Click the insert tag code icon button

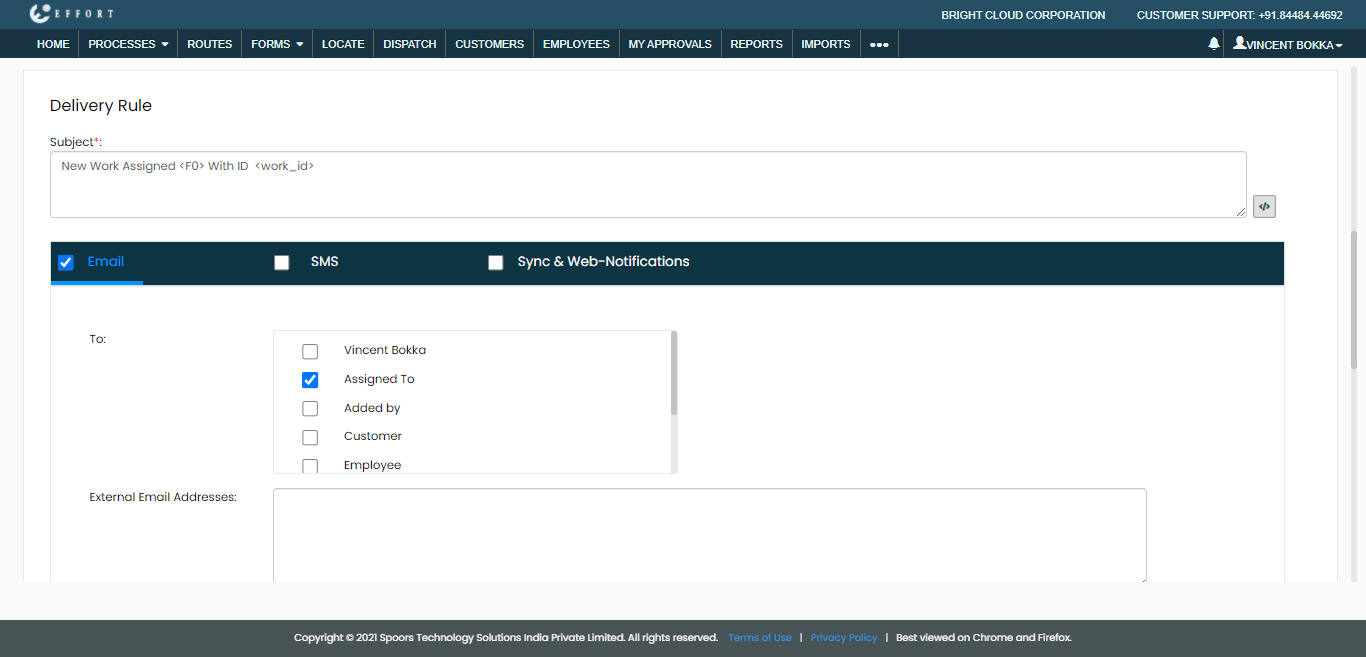click(1264, 207)
